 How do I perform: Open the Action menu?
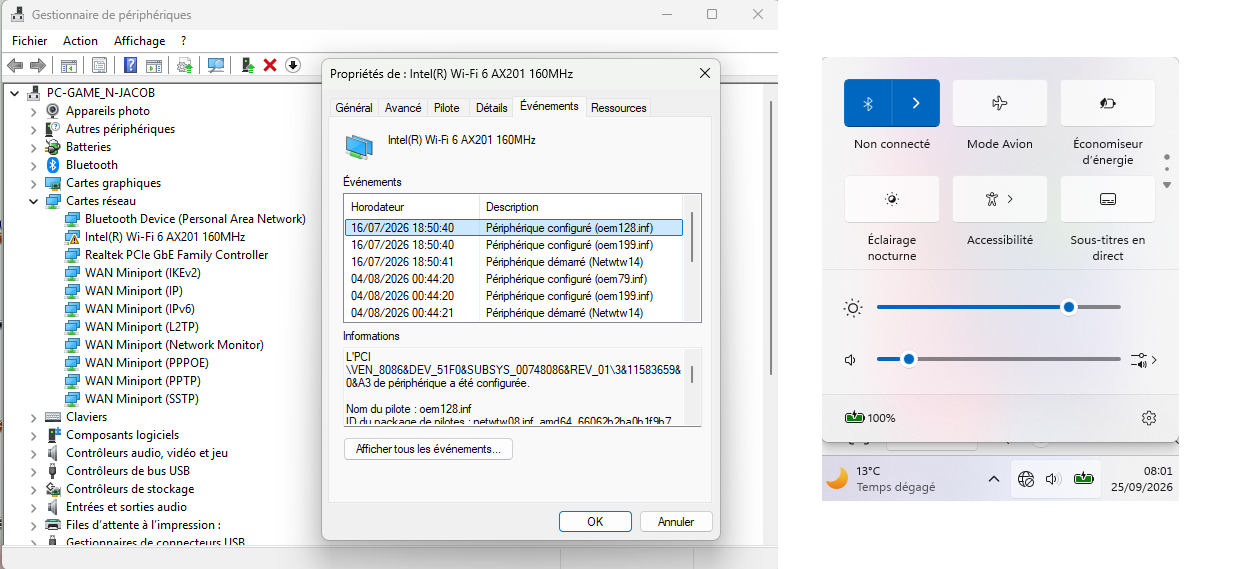click(81, 41)
